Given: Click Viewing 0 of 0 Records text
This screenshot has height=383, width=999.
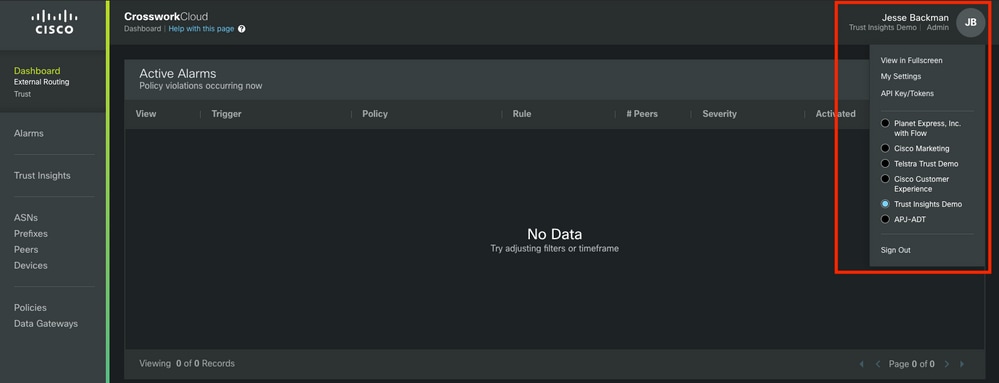Looking at the screenshot, I should point(187,363).
